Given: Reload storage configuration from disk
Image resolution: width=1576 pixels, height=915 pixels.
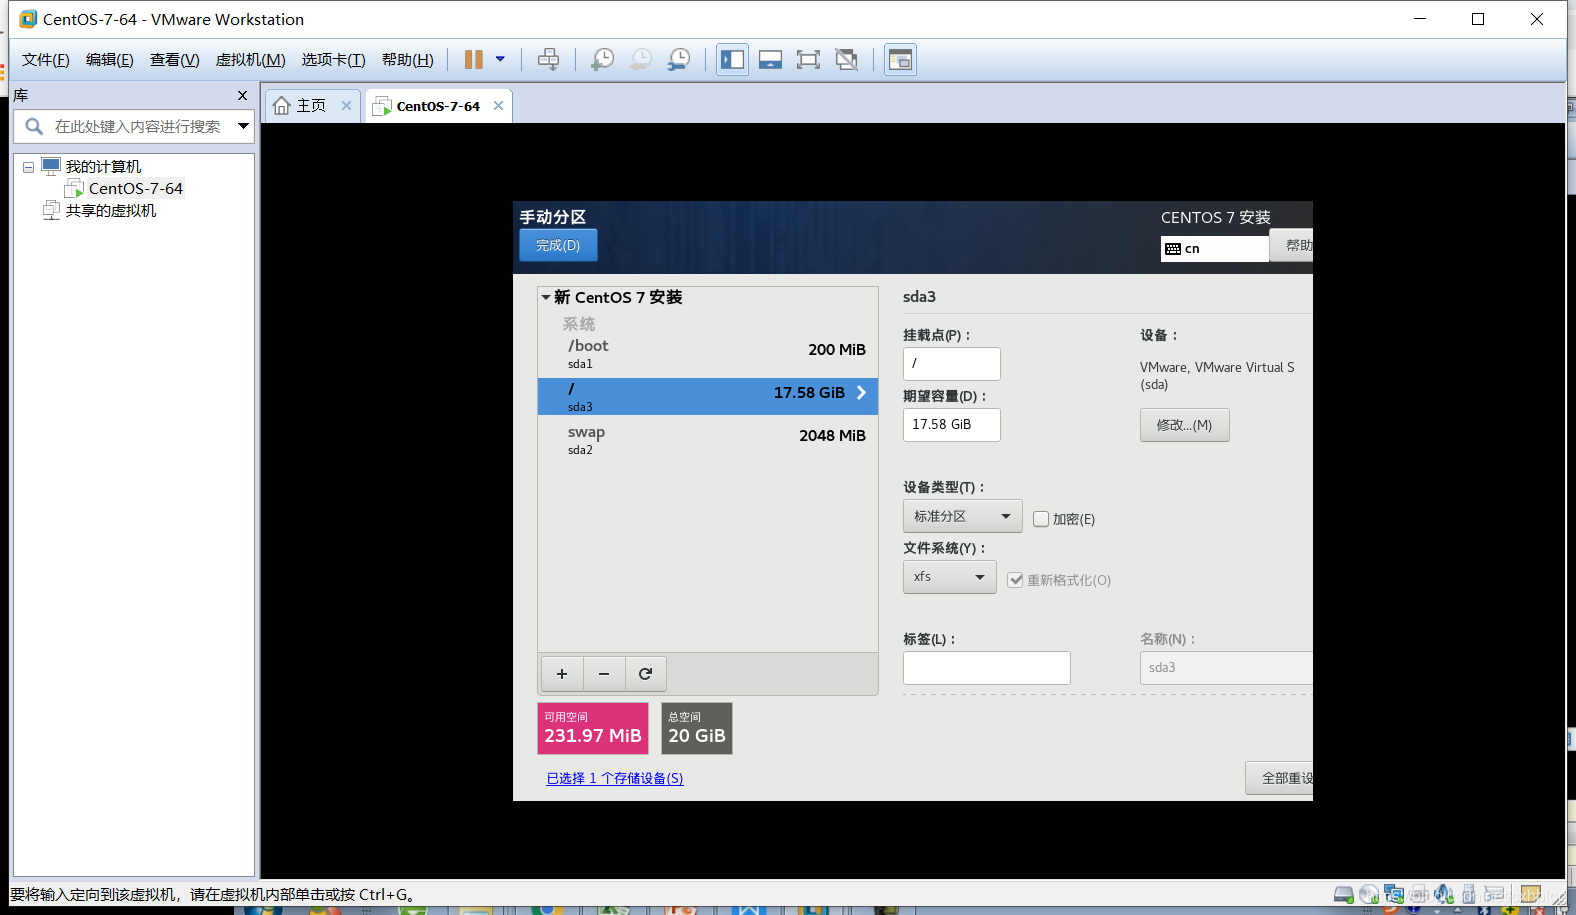Looking at the screenshot, I should click(x=646, y=674).
